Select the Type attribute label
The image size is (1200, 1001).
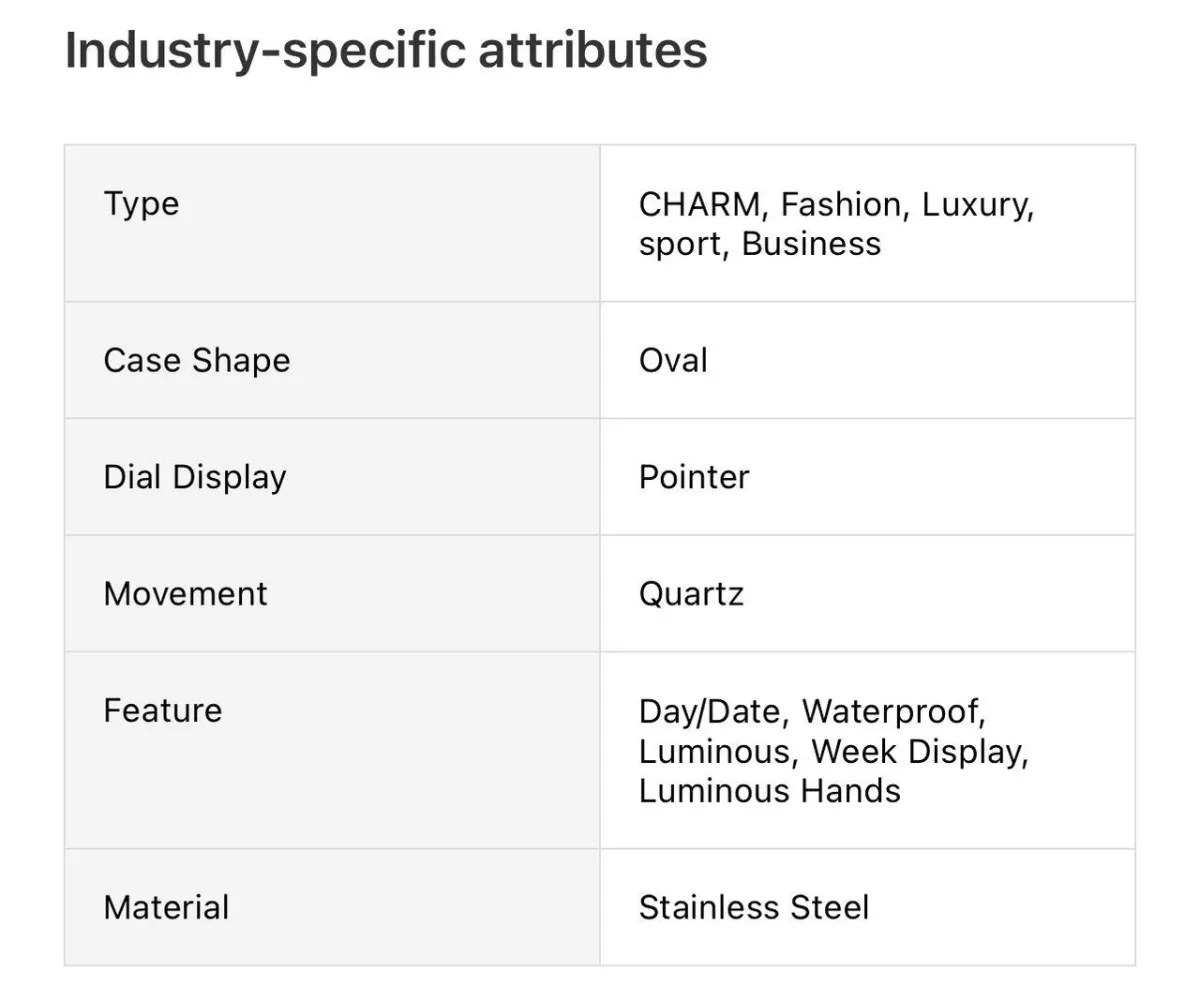point(141,204)
